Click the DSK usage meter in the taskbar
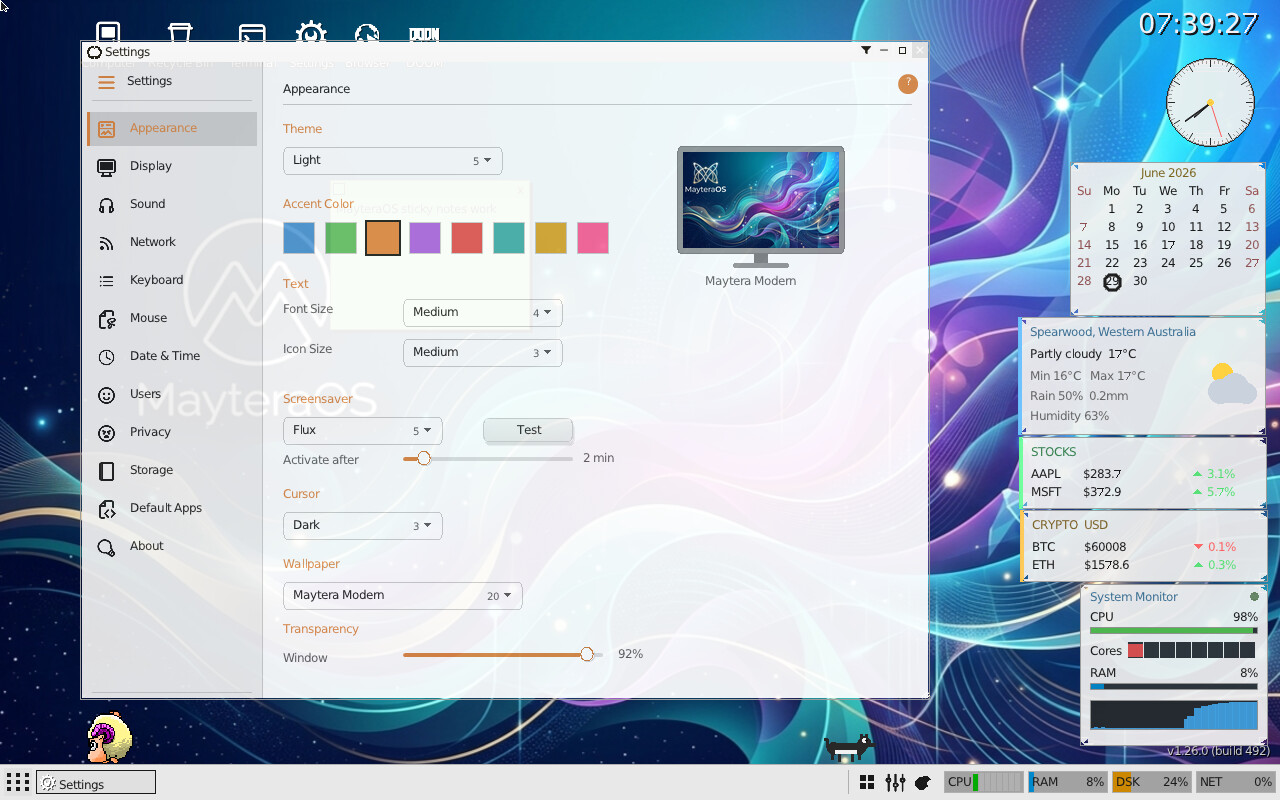This screenshot has height=800, width=1280. coord(1151,782)
